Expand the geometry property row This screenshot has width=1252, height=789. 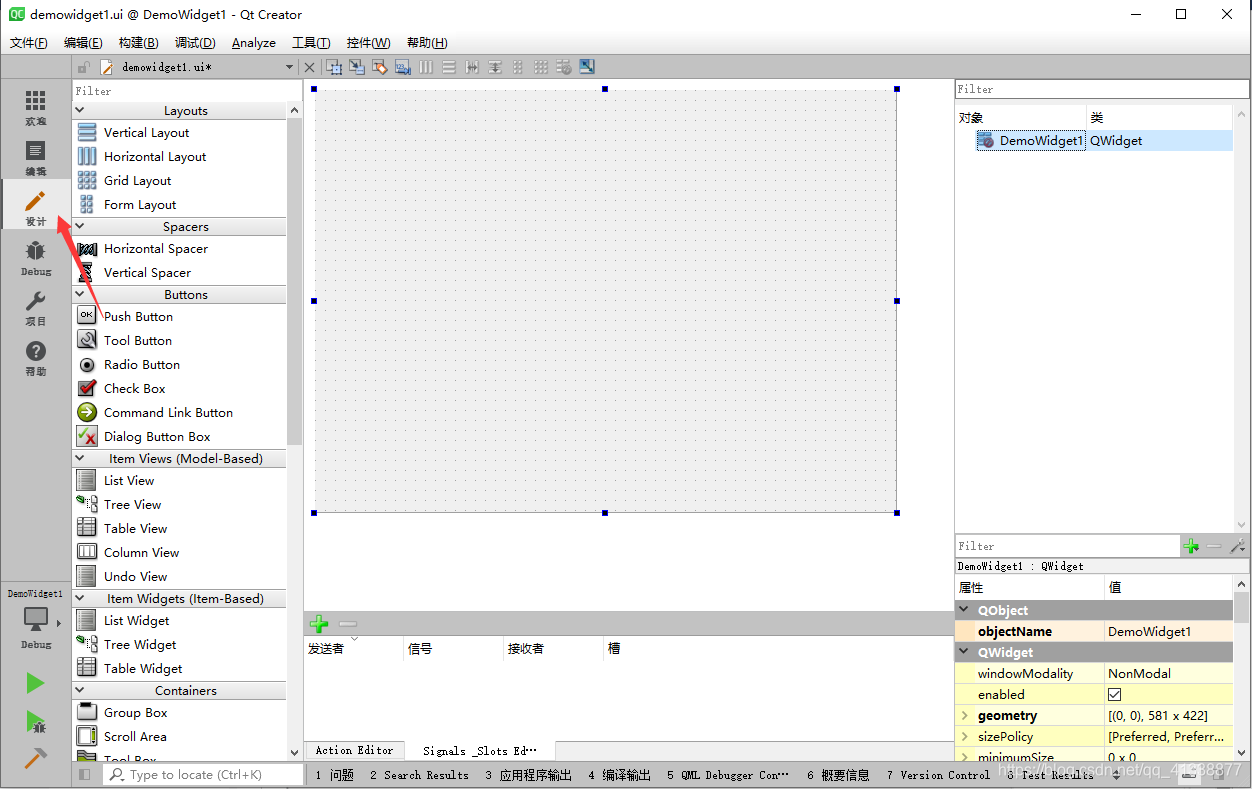[x=965, y=715]
